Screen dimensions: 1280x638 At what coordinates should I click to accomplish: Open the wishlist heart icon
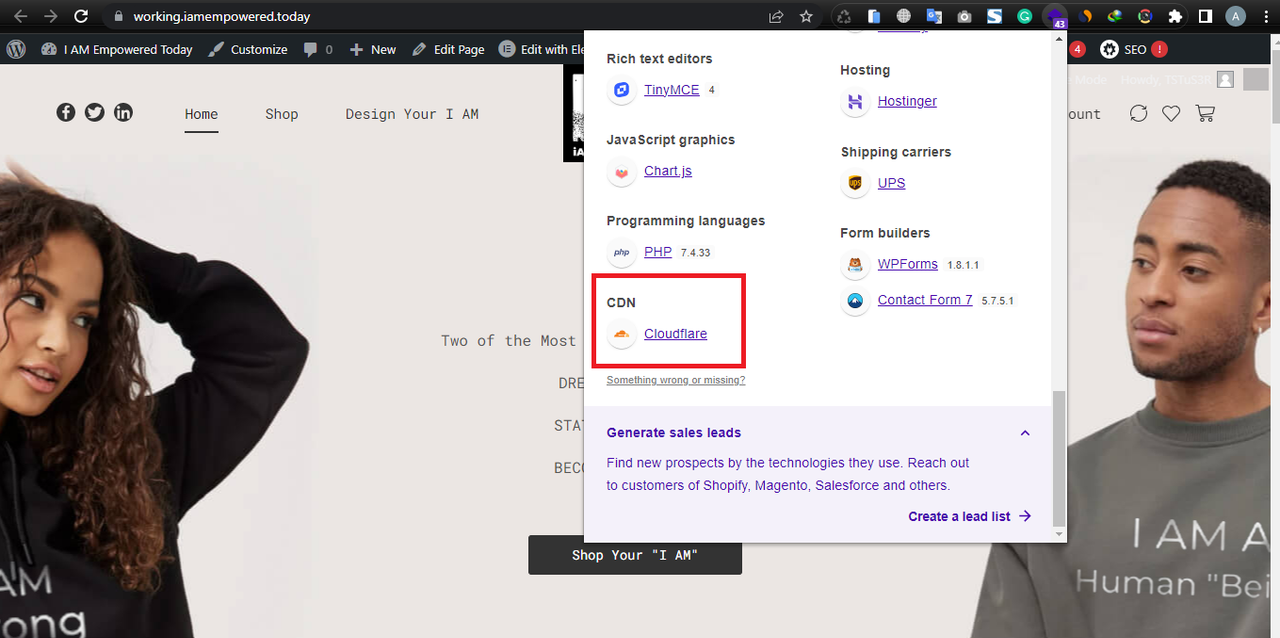1171,114
